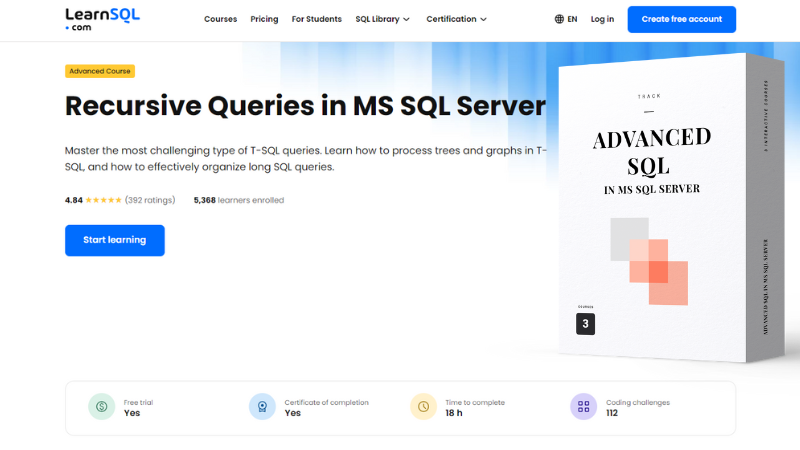
Task: Click the "5,368 learners enrolled" text
Action: coord(239,200)
